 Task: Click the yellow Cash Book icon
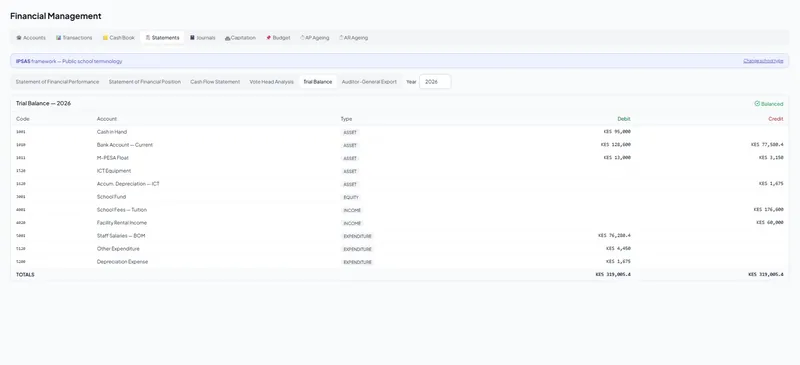click(x=105, y=38)
